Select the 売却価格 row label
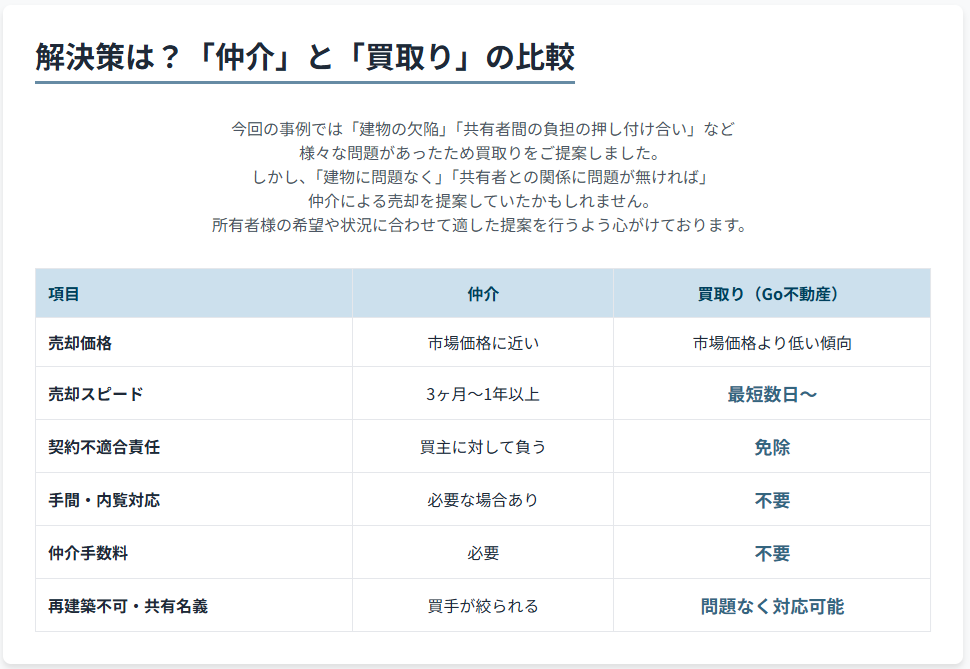This screenshot has width=970, height=669. (x=80, y=343)
